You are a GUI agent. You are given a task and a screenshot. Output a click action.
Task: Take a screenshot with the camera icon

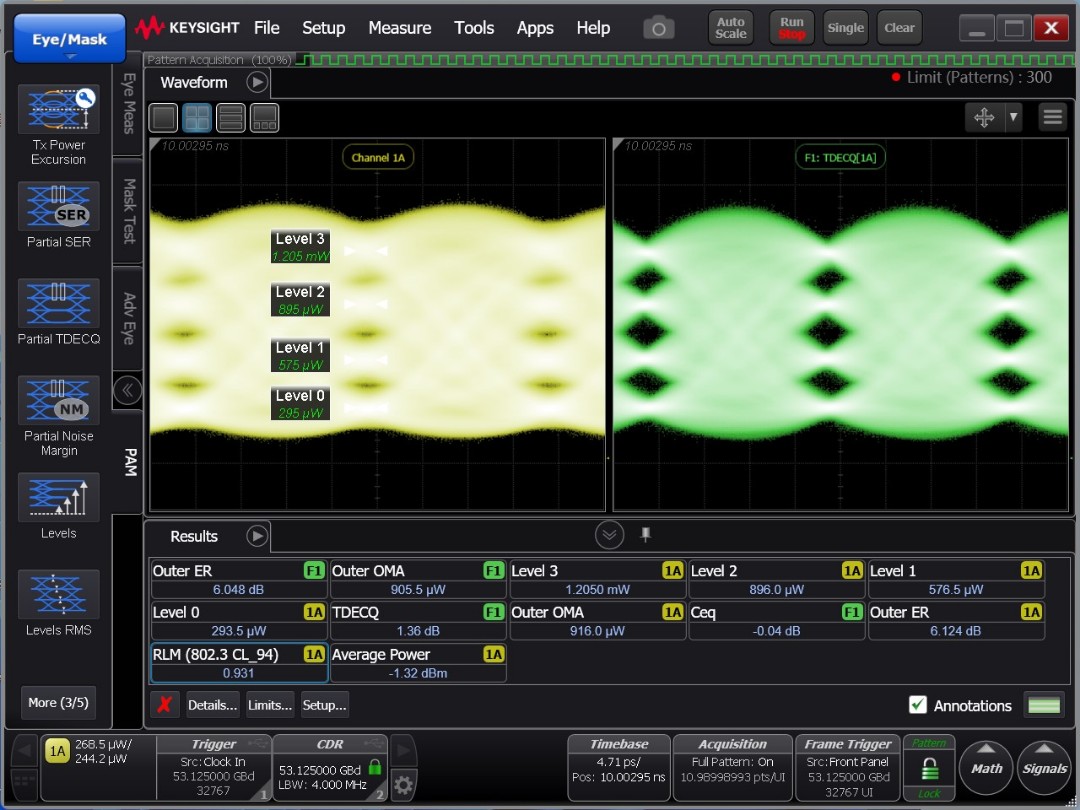[x=658, y=28]
